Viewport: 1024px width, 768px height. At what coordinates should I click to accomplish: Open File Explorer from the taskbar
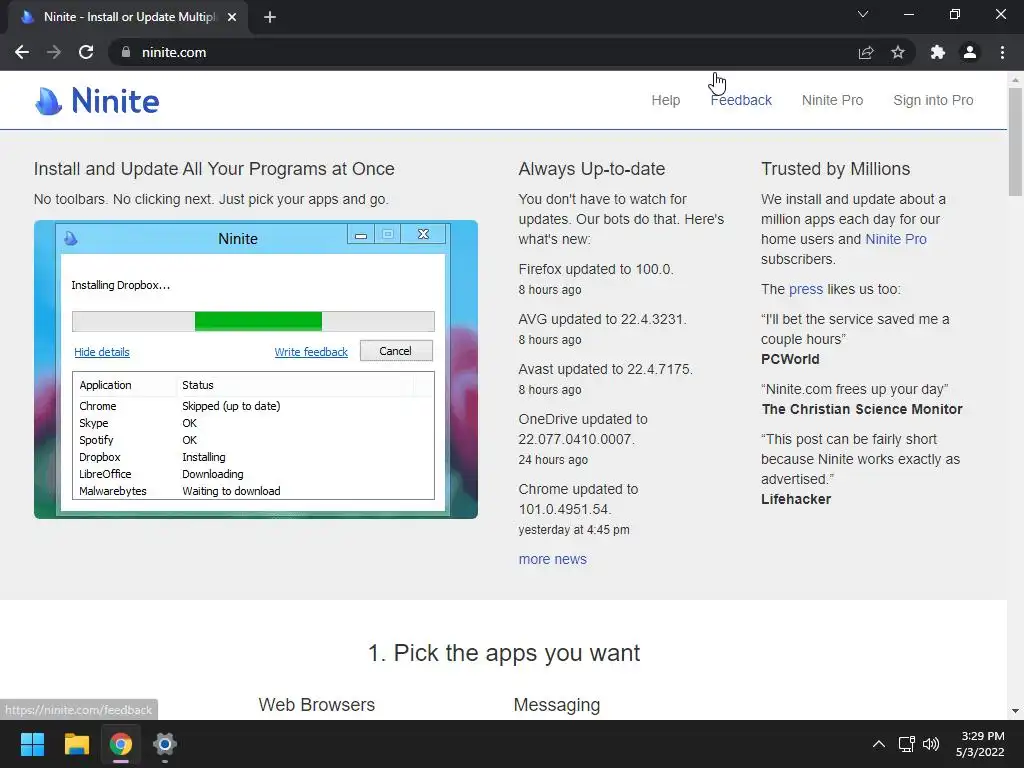(76, 744)
